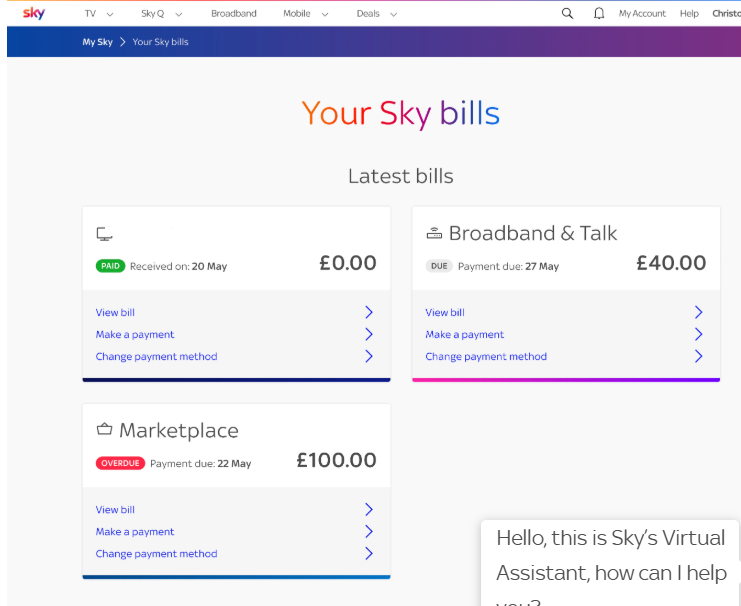Click the arrow next to Marketplace Make a payment

click(369, 531)
